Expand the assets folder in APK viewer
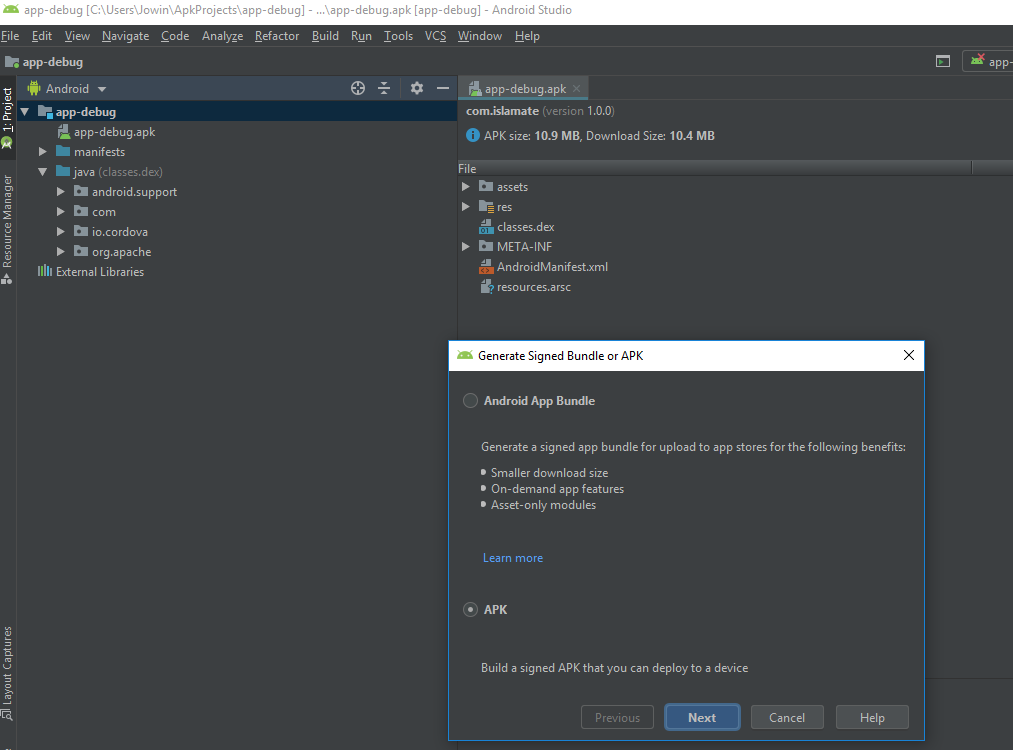Viewport: 1013px width, 750px height. coord(466,187)
